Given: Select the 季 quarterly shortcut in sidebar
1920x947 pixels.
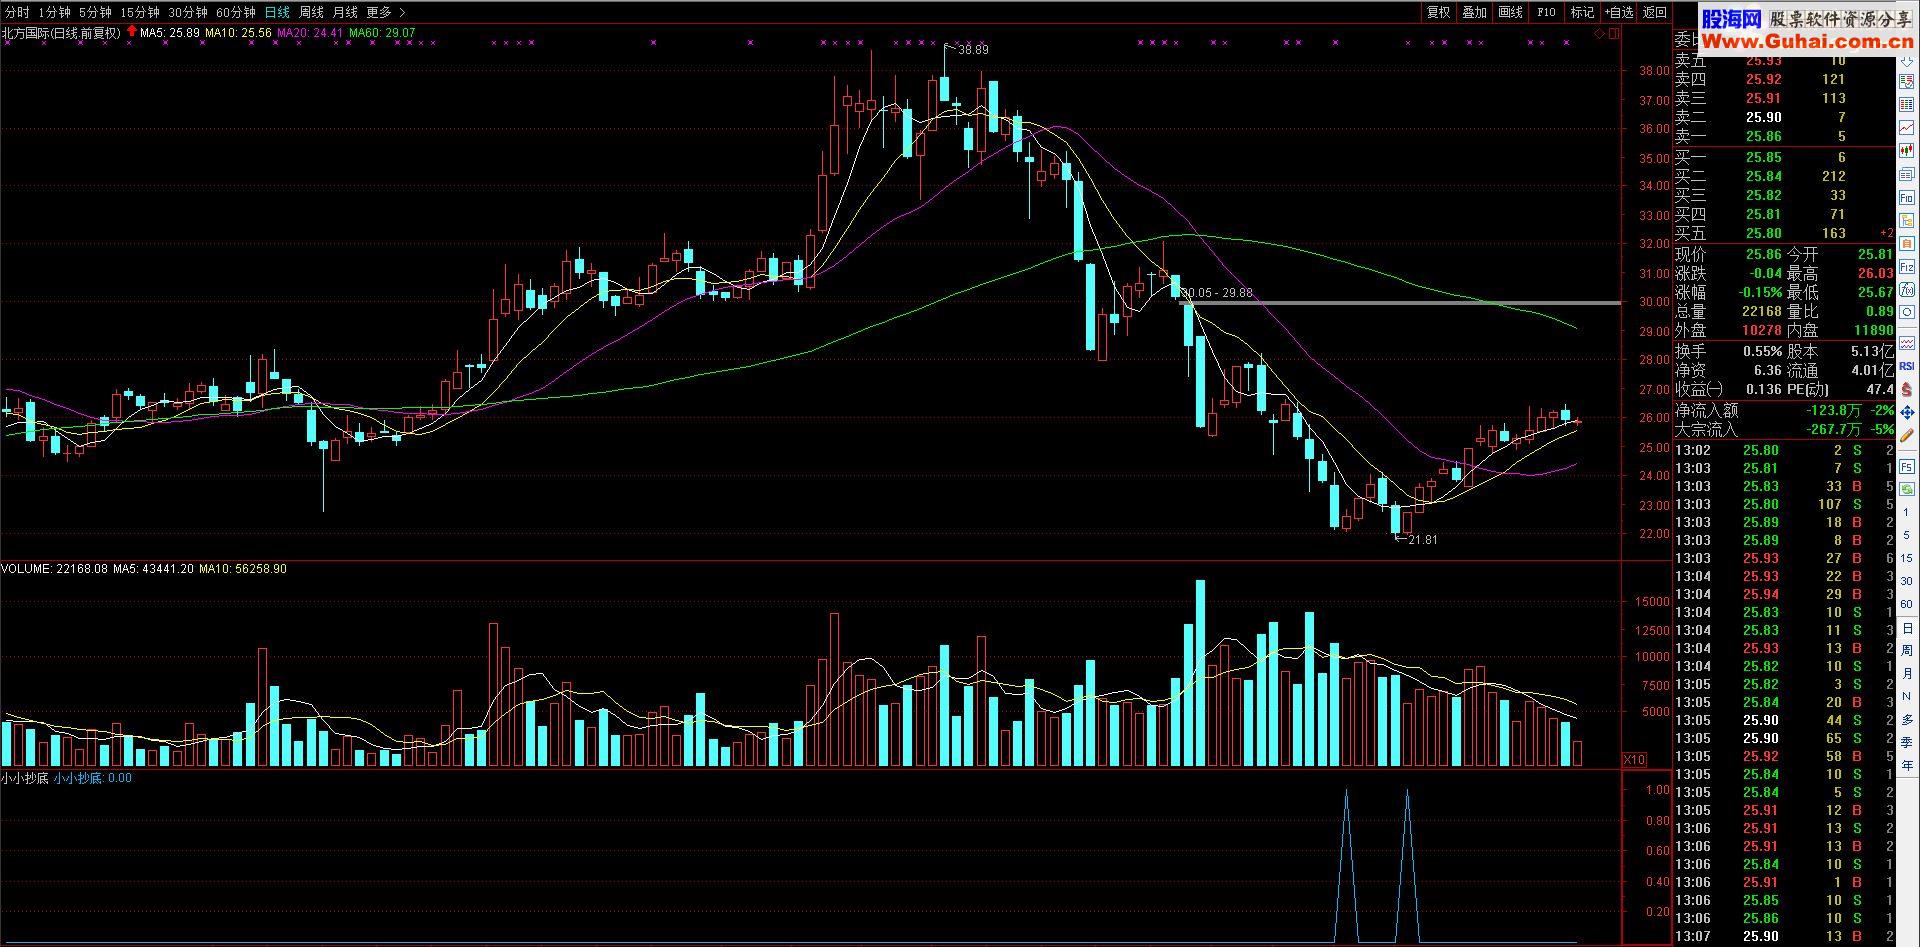Looking at the screenshot, I should coord(1907,742).
